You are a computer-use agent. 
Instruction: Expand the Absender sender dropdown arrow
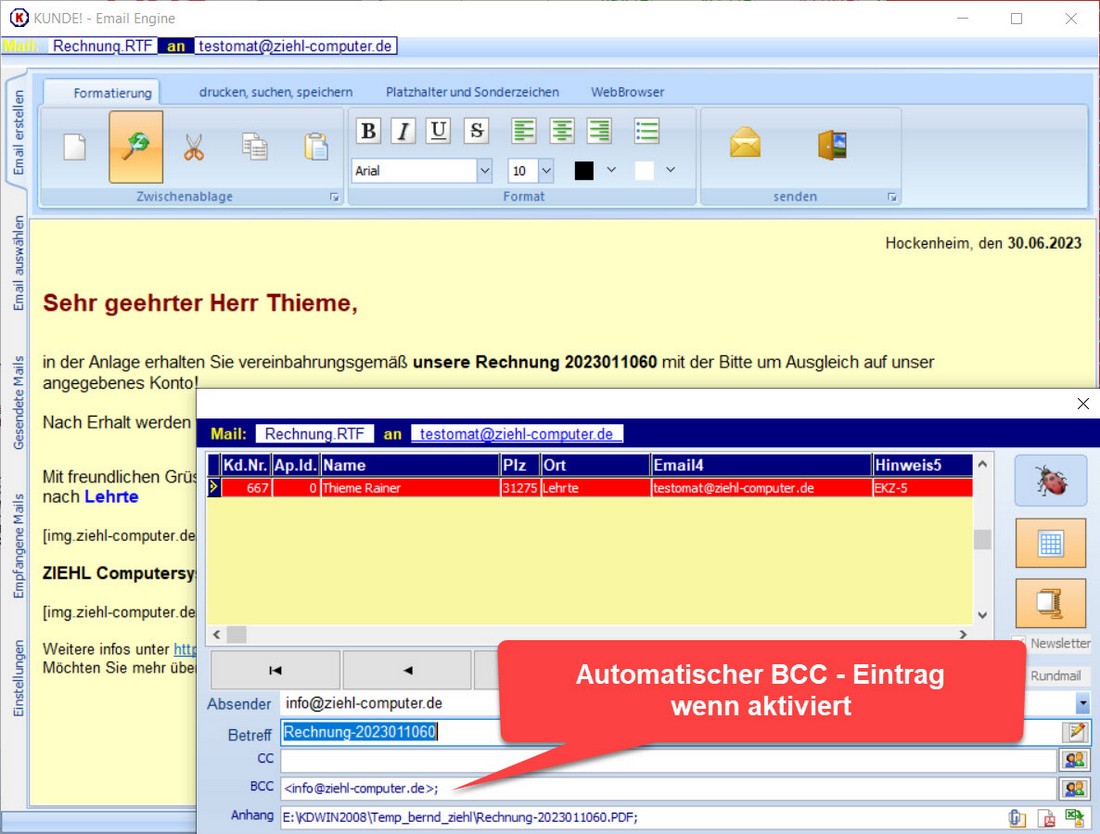coord(1084,704)
